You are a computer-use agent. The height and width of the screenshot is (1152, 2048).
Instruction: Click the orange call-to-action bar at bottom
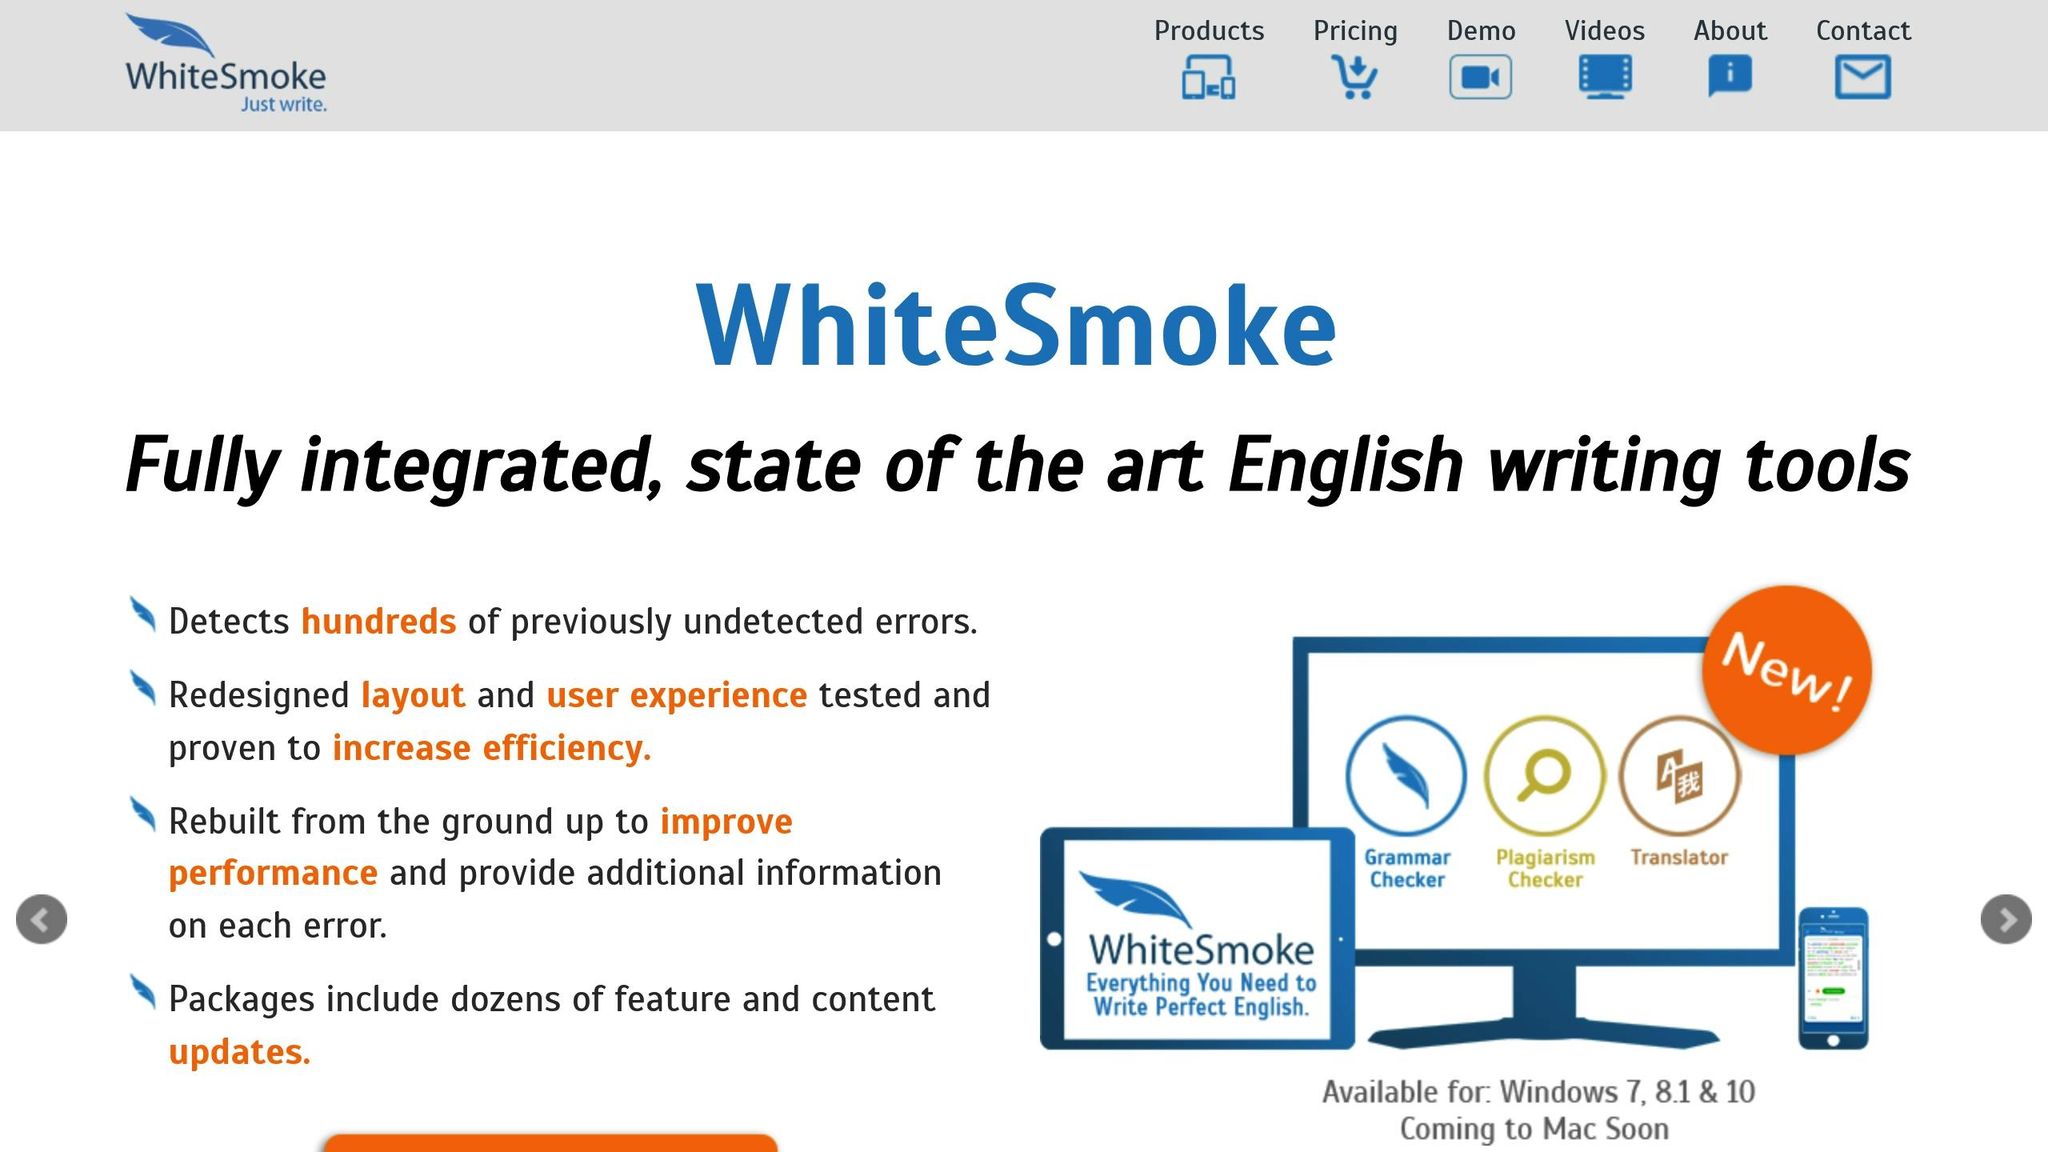click(553, 1145)
